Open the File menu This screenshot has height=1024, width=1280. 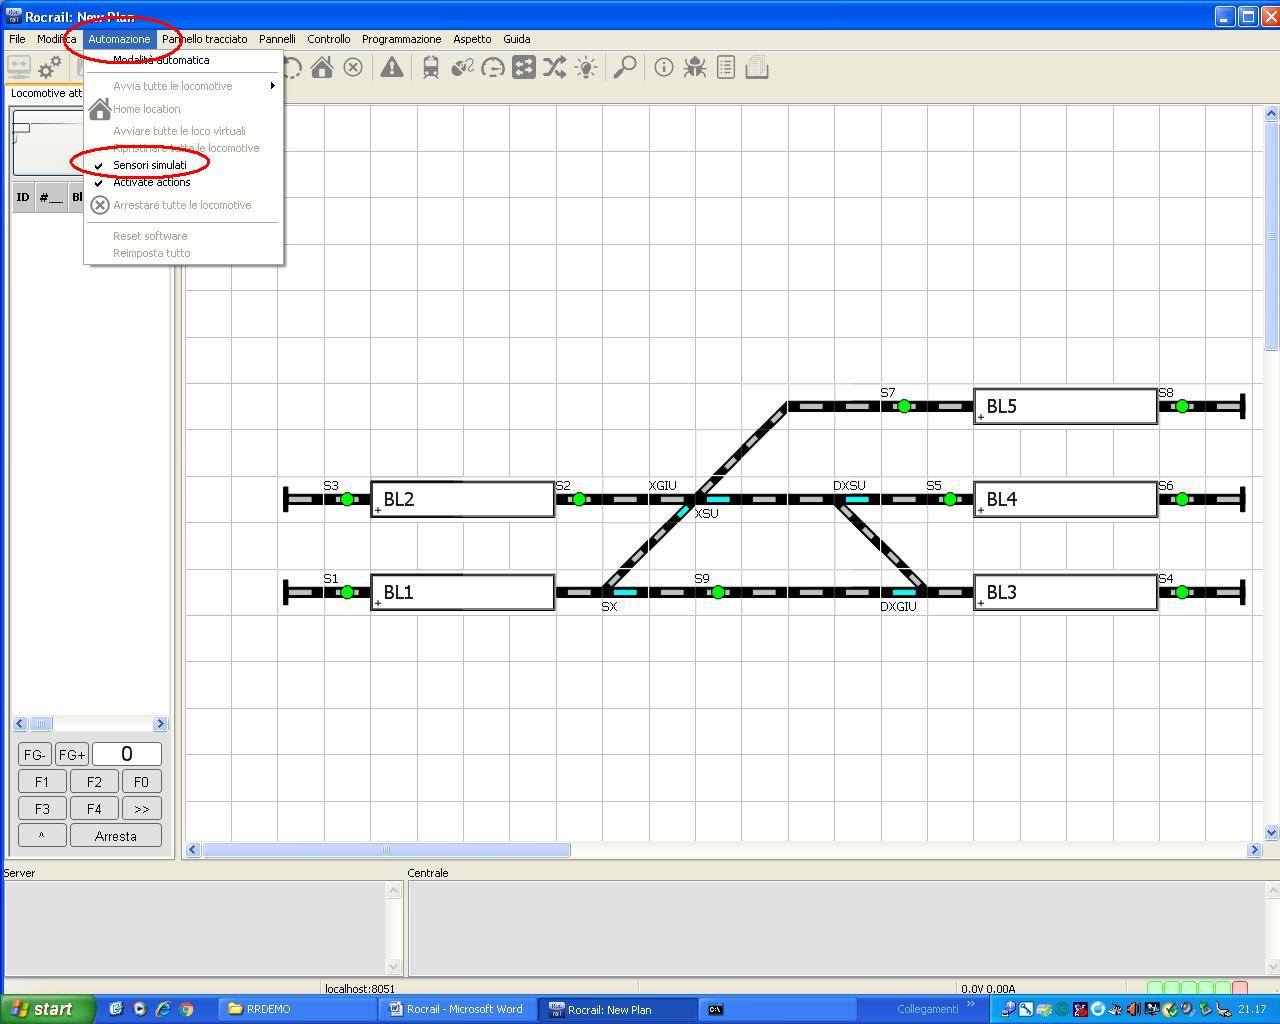coord(18,39)
